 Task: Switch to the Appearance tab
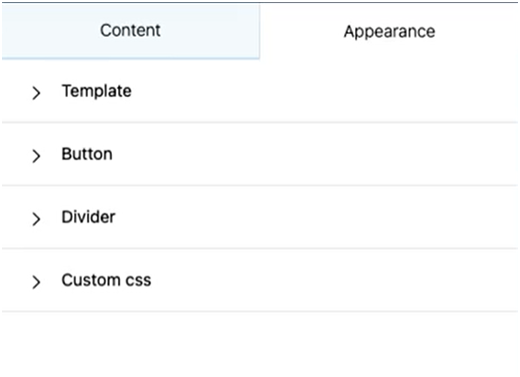click(389, 31)
